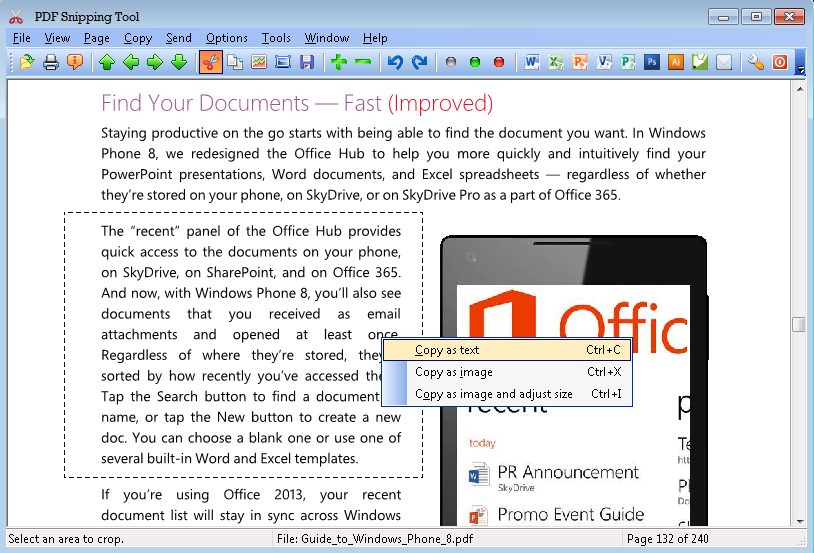Expand the toolbar overflow arrow
814x553 pixels.
click(799, 62)
